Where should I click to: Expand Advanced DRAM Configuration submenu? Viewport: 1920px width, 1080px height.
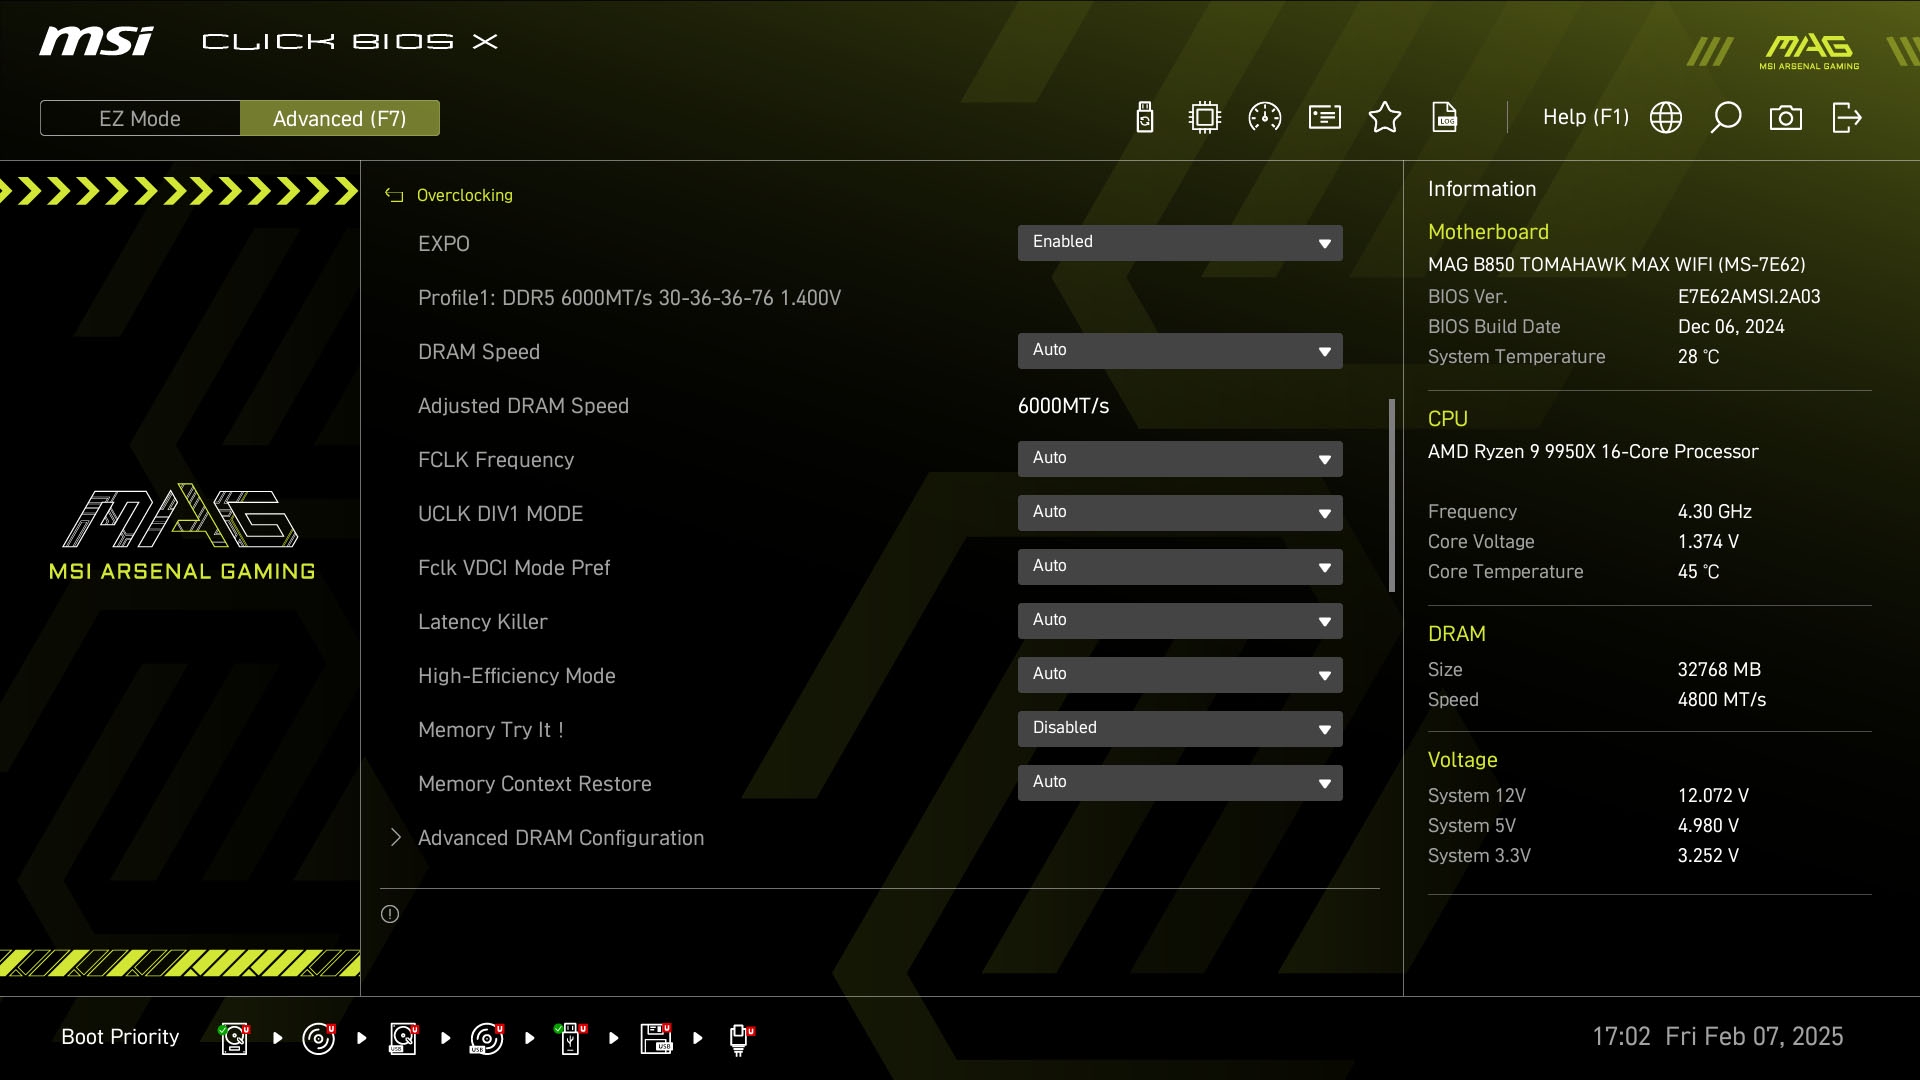560,838
